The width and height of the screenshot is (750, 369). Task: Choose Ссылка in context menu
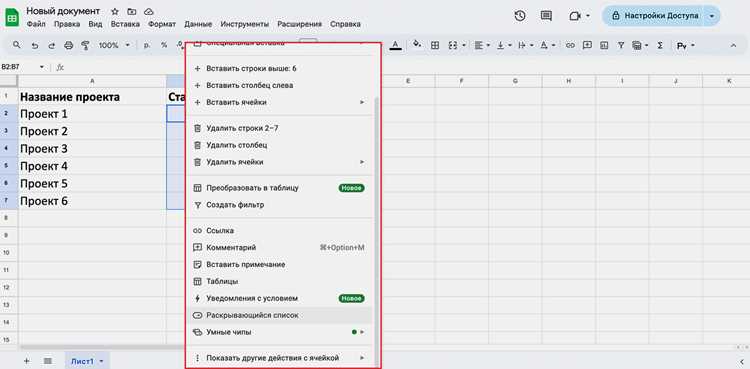(279, 231)
